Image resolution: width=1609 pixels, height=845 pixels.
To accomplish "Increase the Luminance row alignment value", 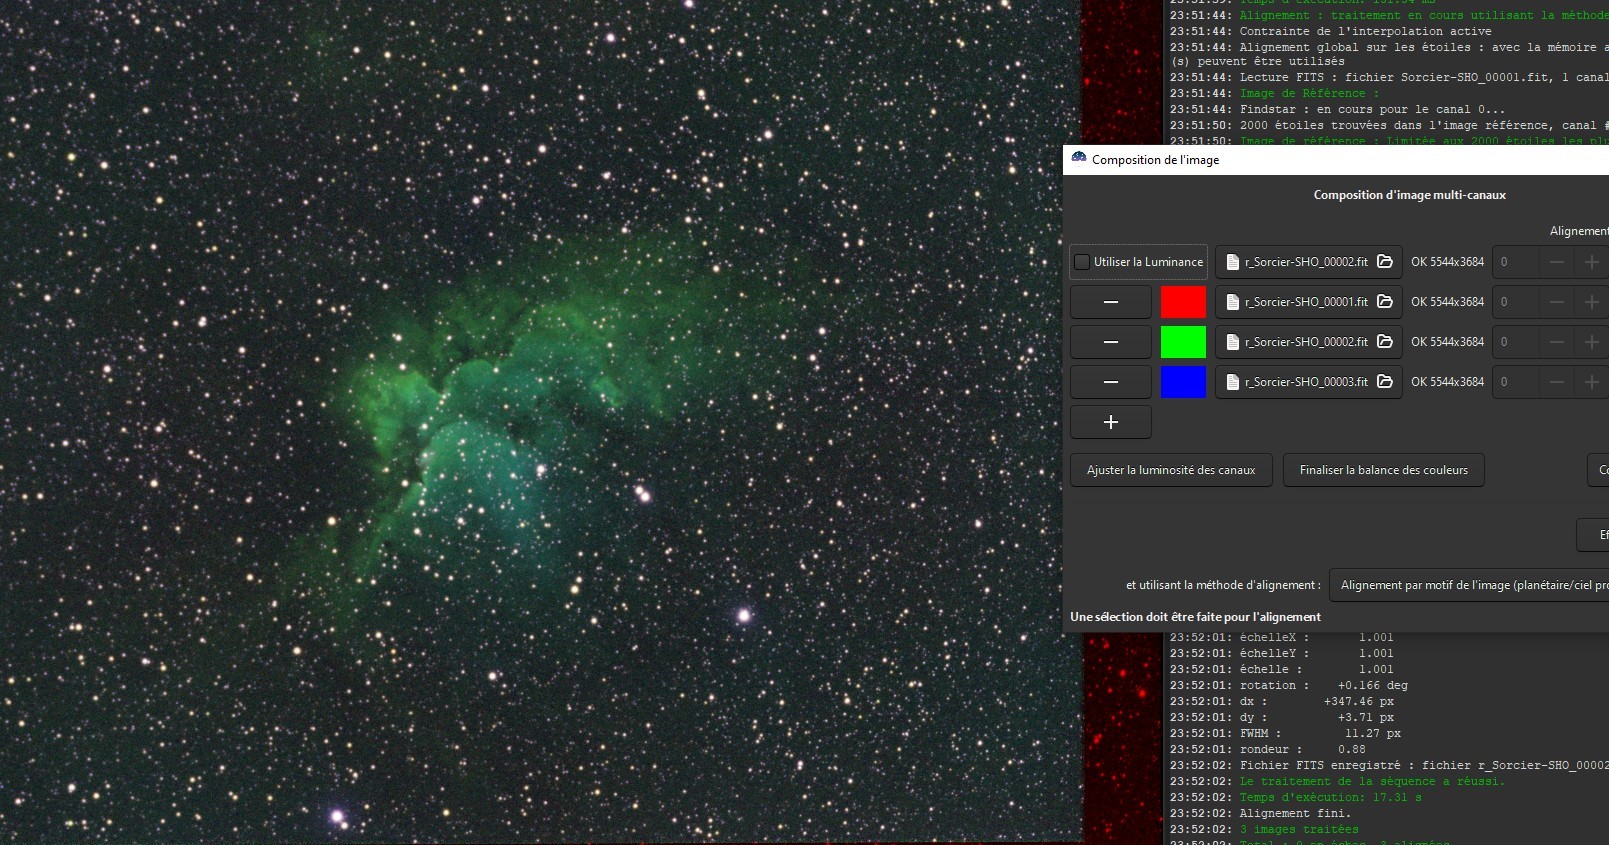I will pyautogui.click(x=1591, y=262).
